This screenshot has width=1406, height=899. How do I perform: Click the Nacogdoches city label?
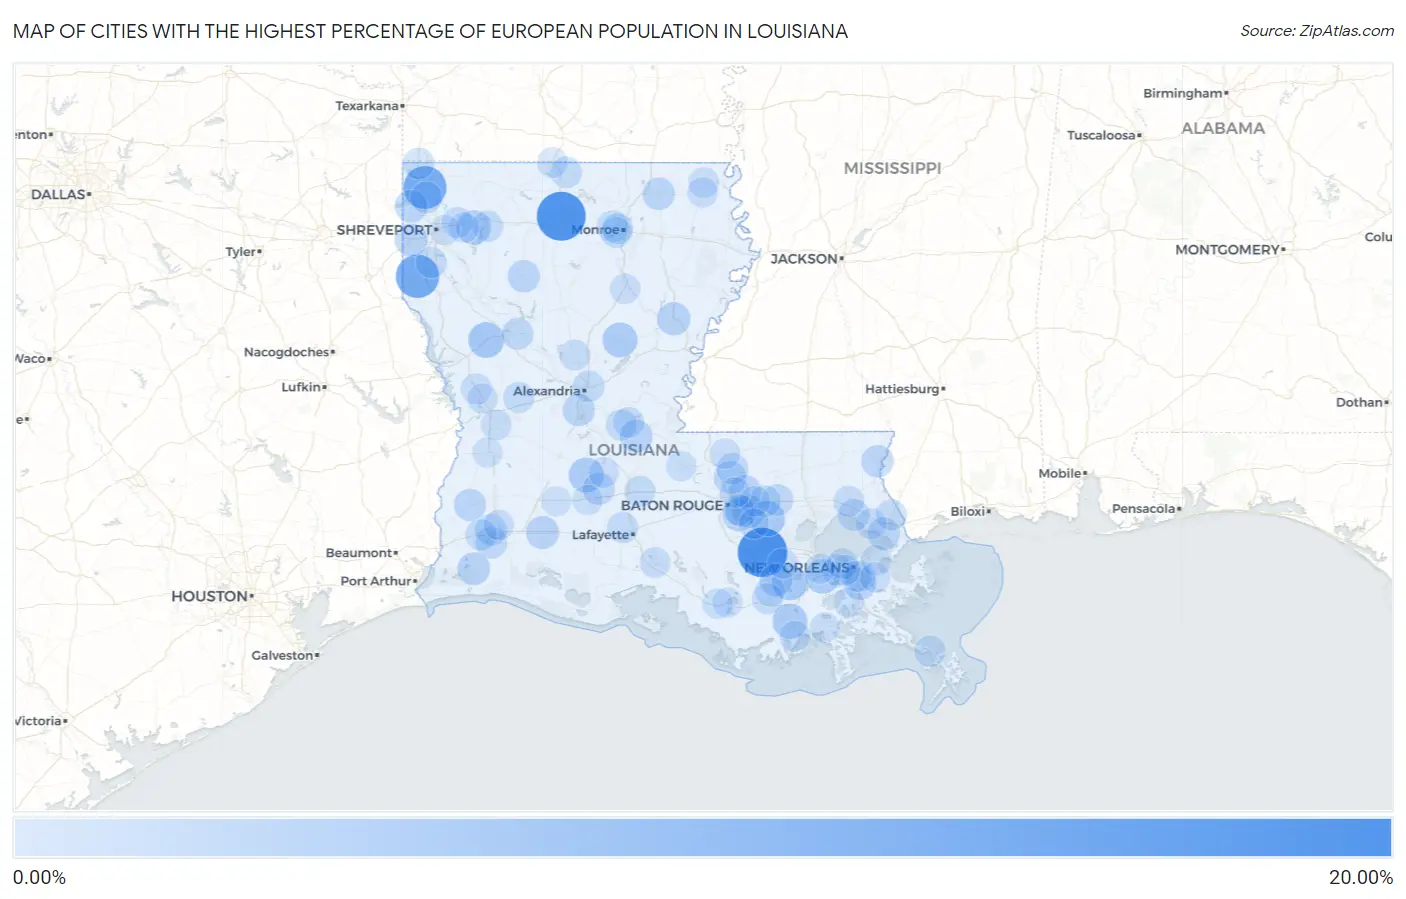pos(287,352)
